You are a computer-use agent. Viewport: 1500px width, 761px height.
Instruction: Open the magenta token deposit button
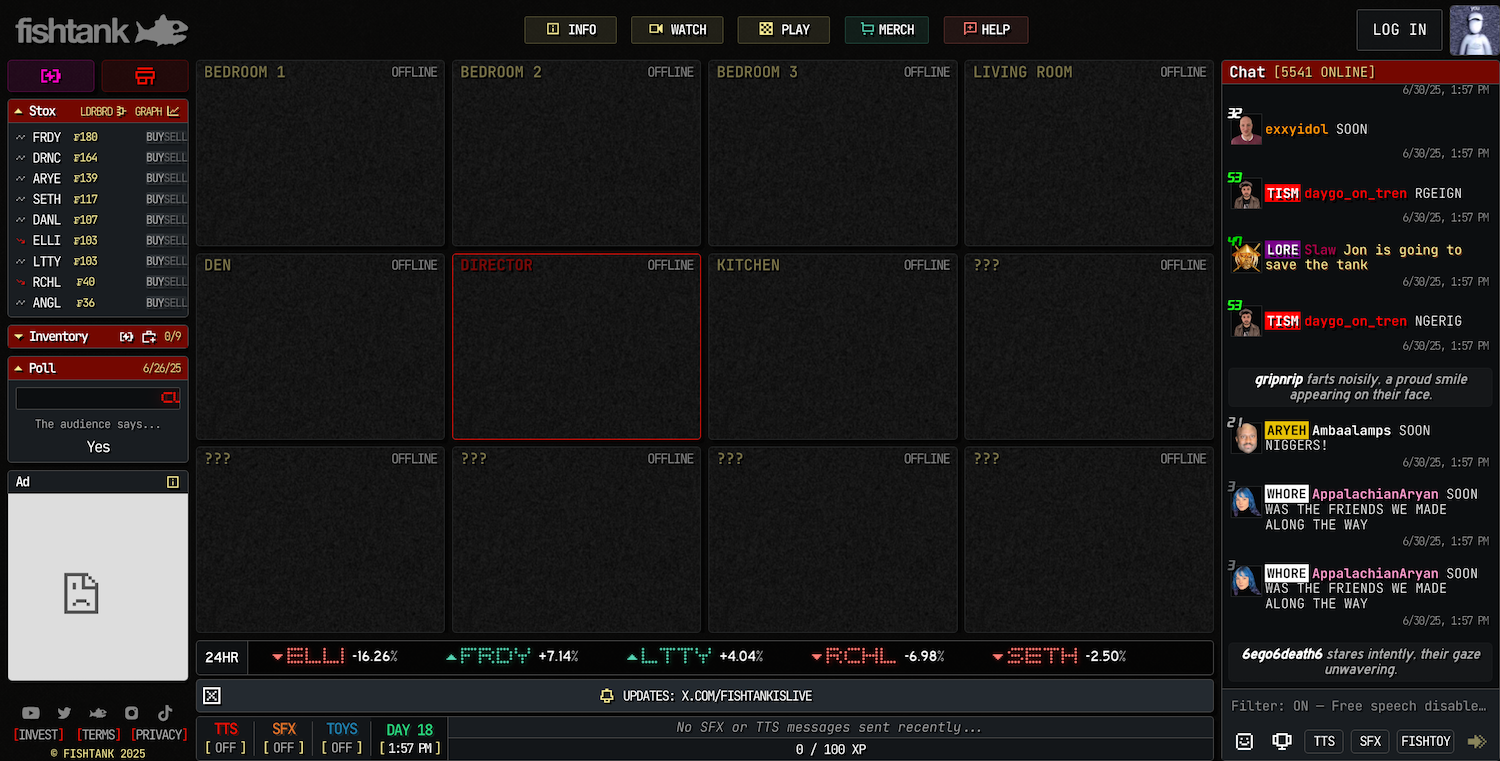coord(51,76)
